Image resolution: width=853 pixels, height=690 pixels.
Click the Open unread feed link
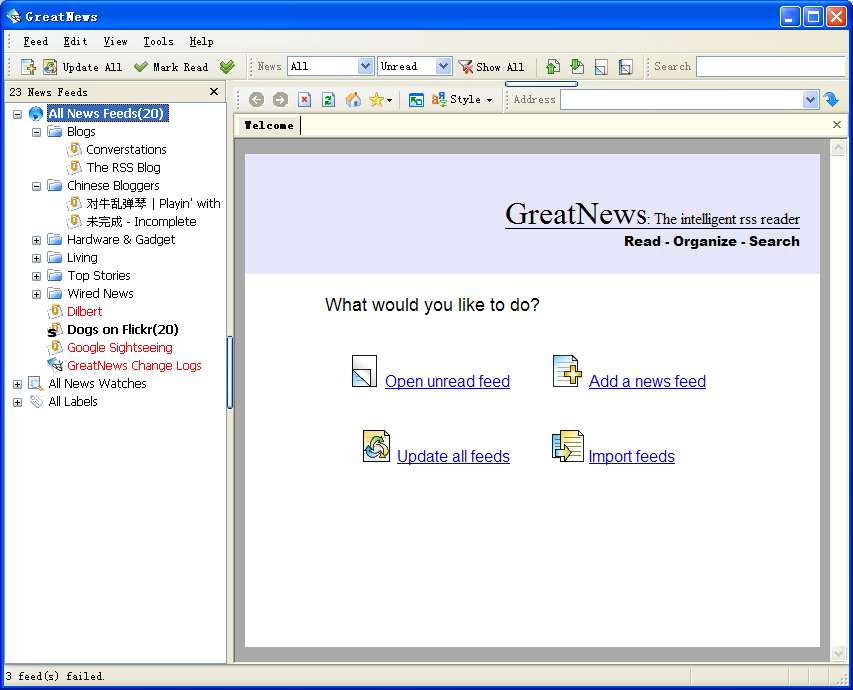tap(447, 381)
